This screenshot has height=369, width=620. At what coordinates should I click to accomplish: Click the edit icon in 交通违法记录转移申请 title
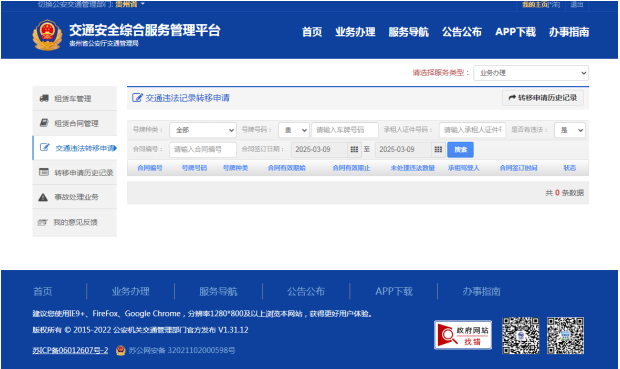click(x=137, y=98)
